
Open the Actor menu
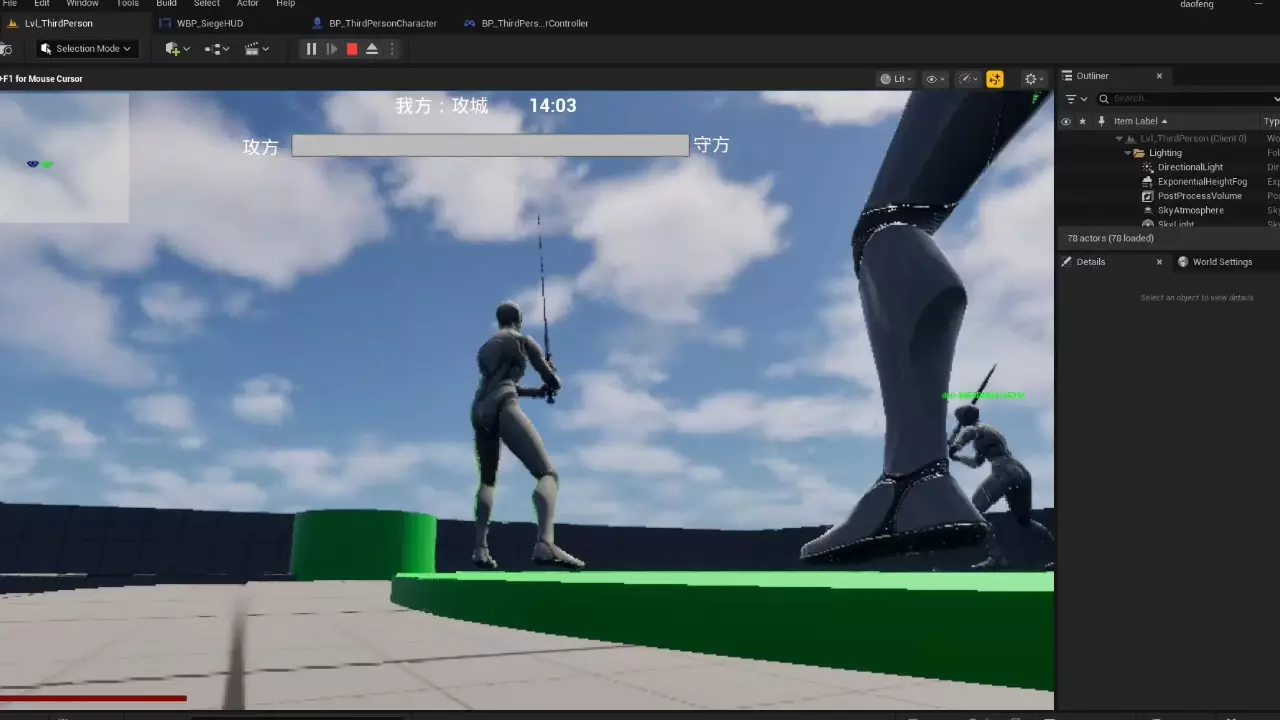point(247,4)
